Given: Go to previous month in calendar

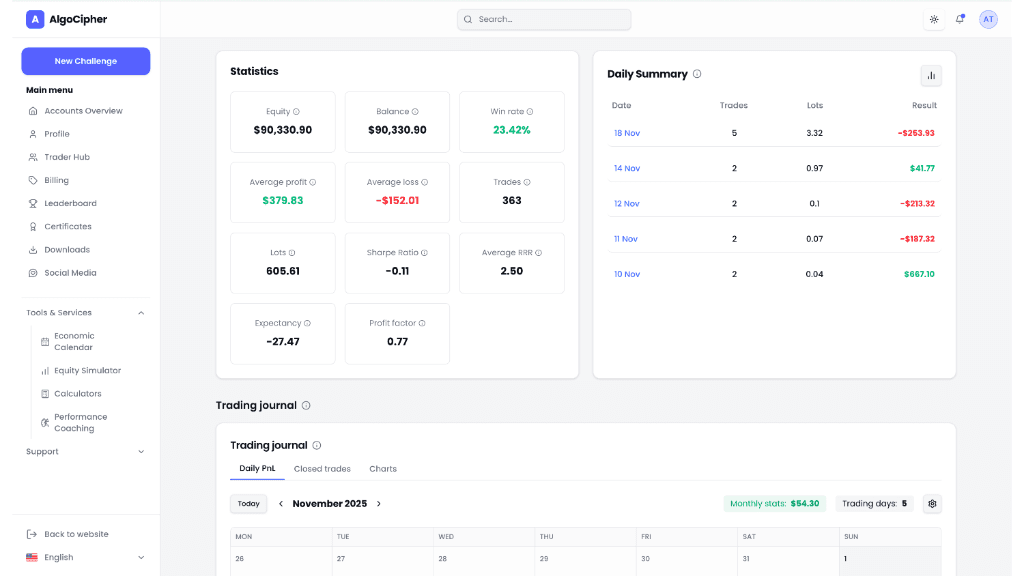Looking at the screenshot, I should 281,504.
